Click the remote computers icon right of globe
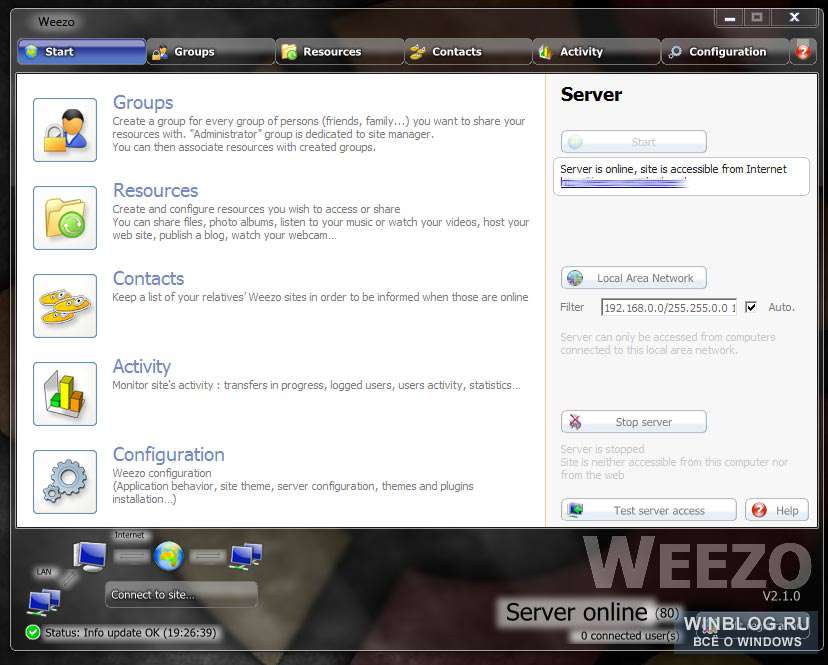Viewport: 828px width, 665px height. tap(246, 556)
